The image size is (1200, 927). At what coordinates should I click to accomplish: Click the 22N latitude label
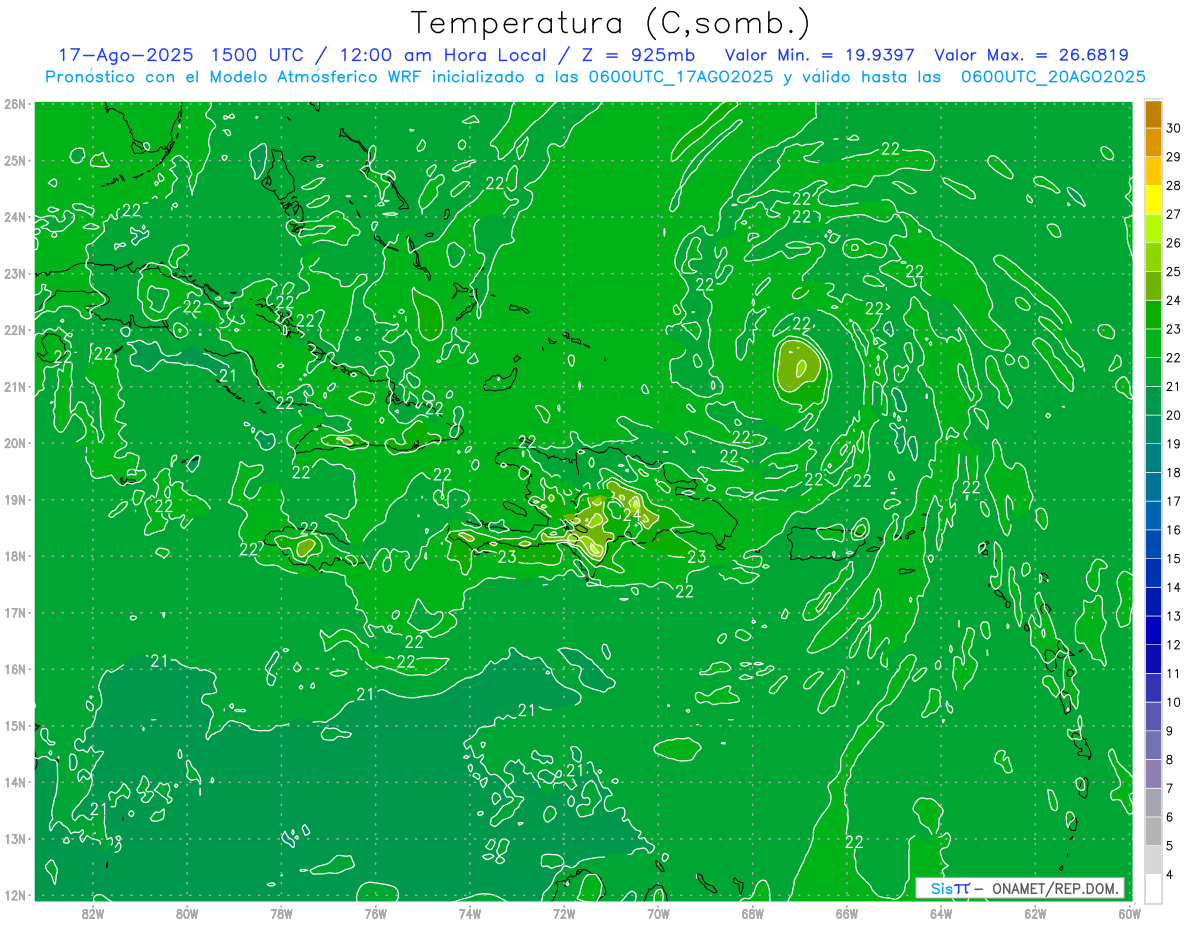click(x=15, y=330)
